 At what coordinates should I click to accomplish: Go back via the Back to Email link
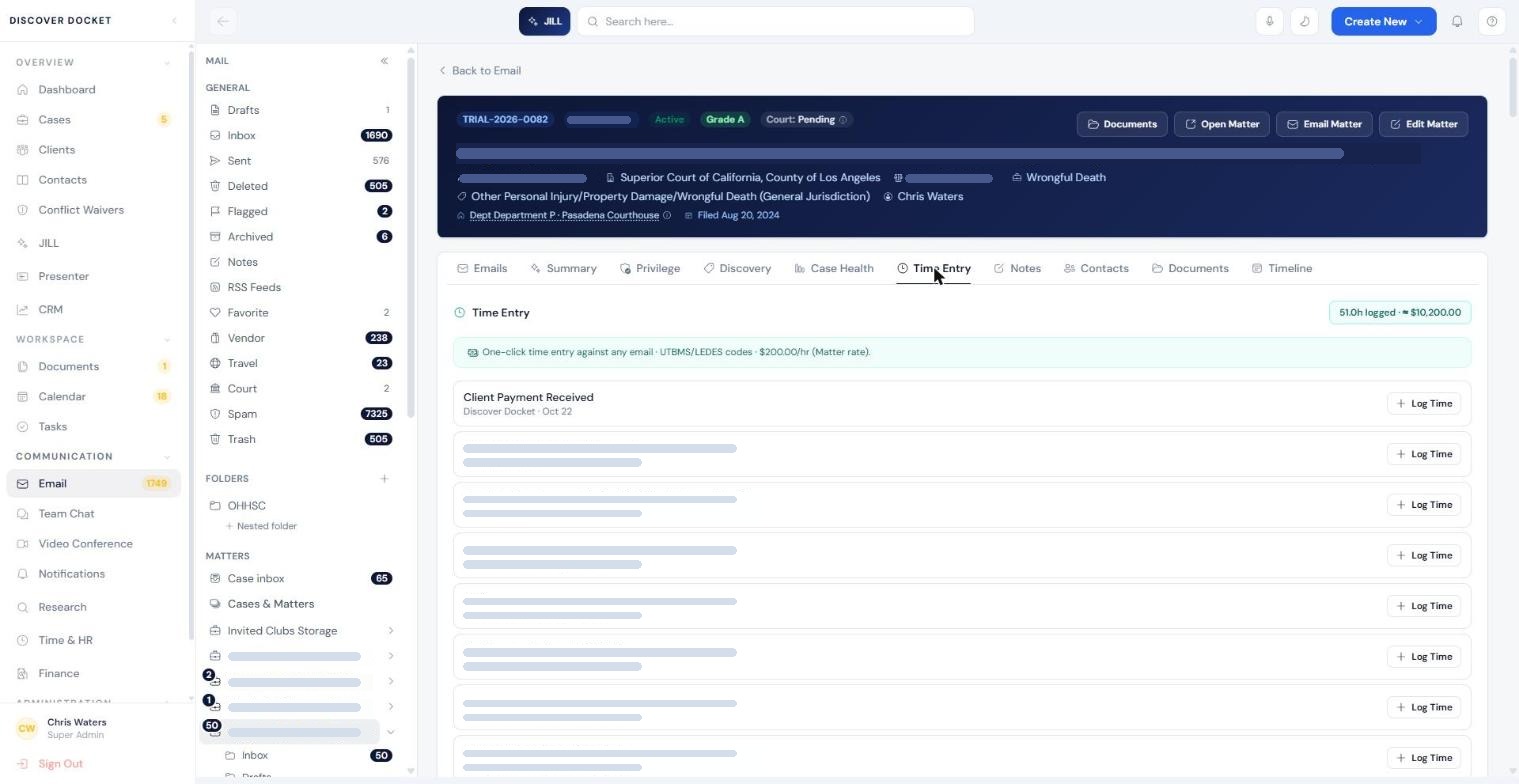click(x=480, y=71)
